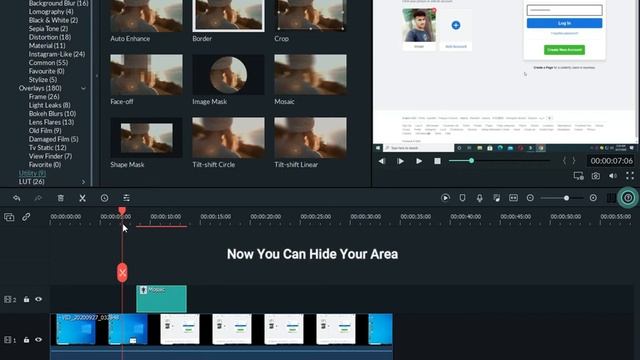Screen dimensions: 640x360
Task: Select the Border effect thumbnail
Action: (x=228, y=15)
